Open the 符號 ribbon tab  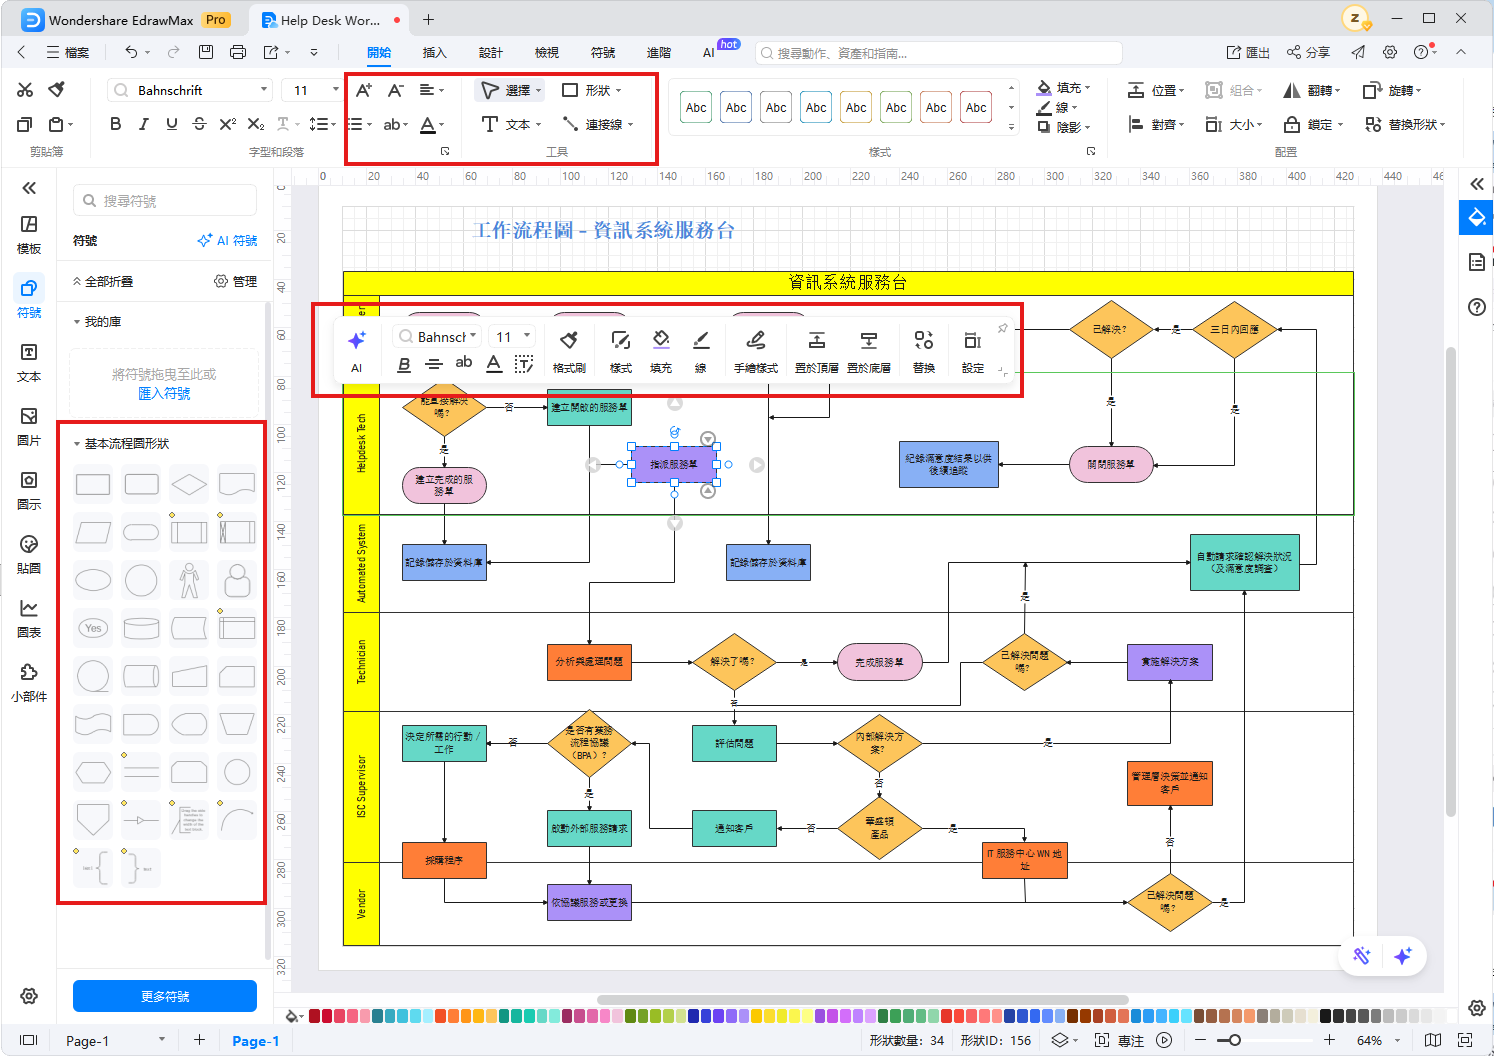603,52
